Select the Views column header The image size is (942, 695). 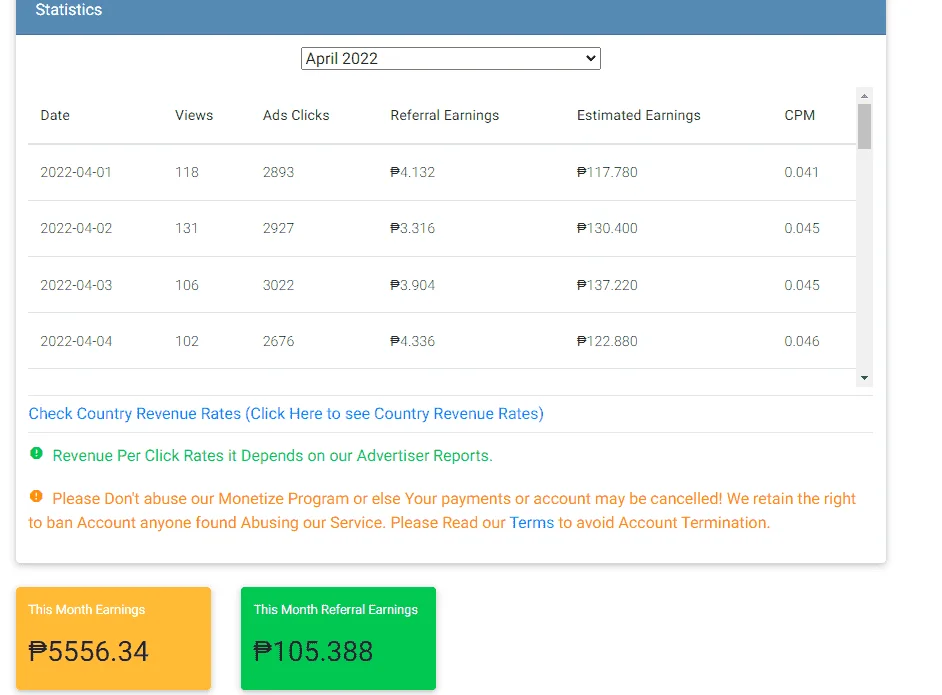(x=194, y=115)
